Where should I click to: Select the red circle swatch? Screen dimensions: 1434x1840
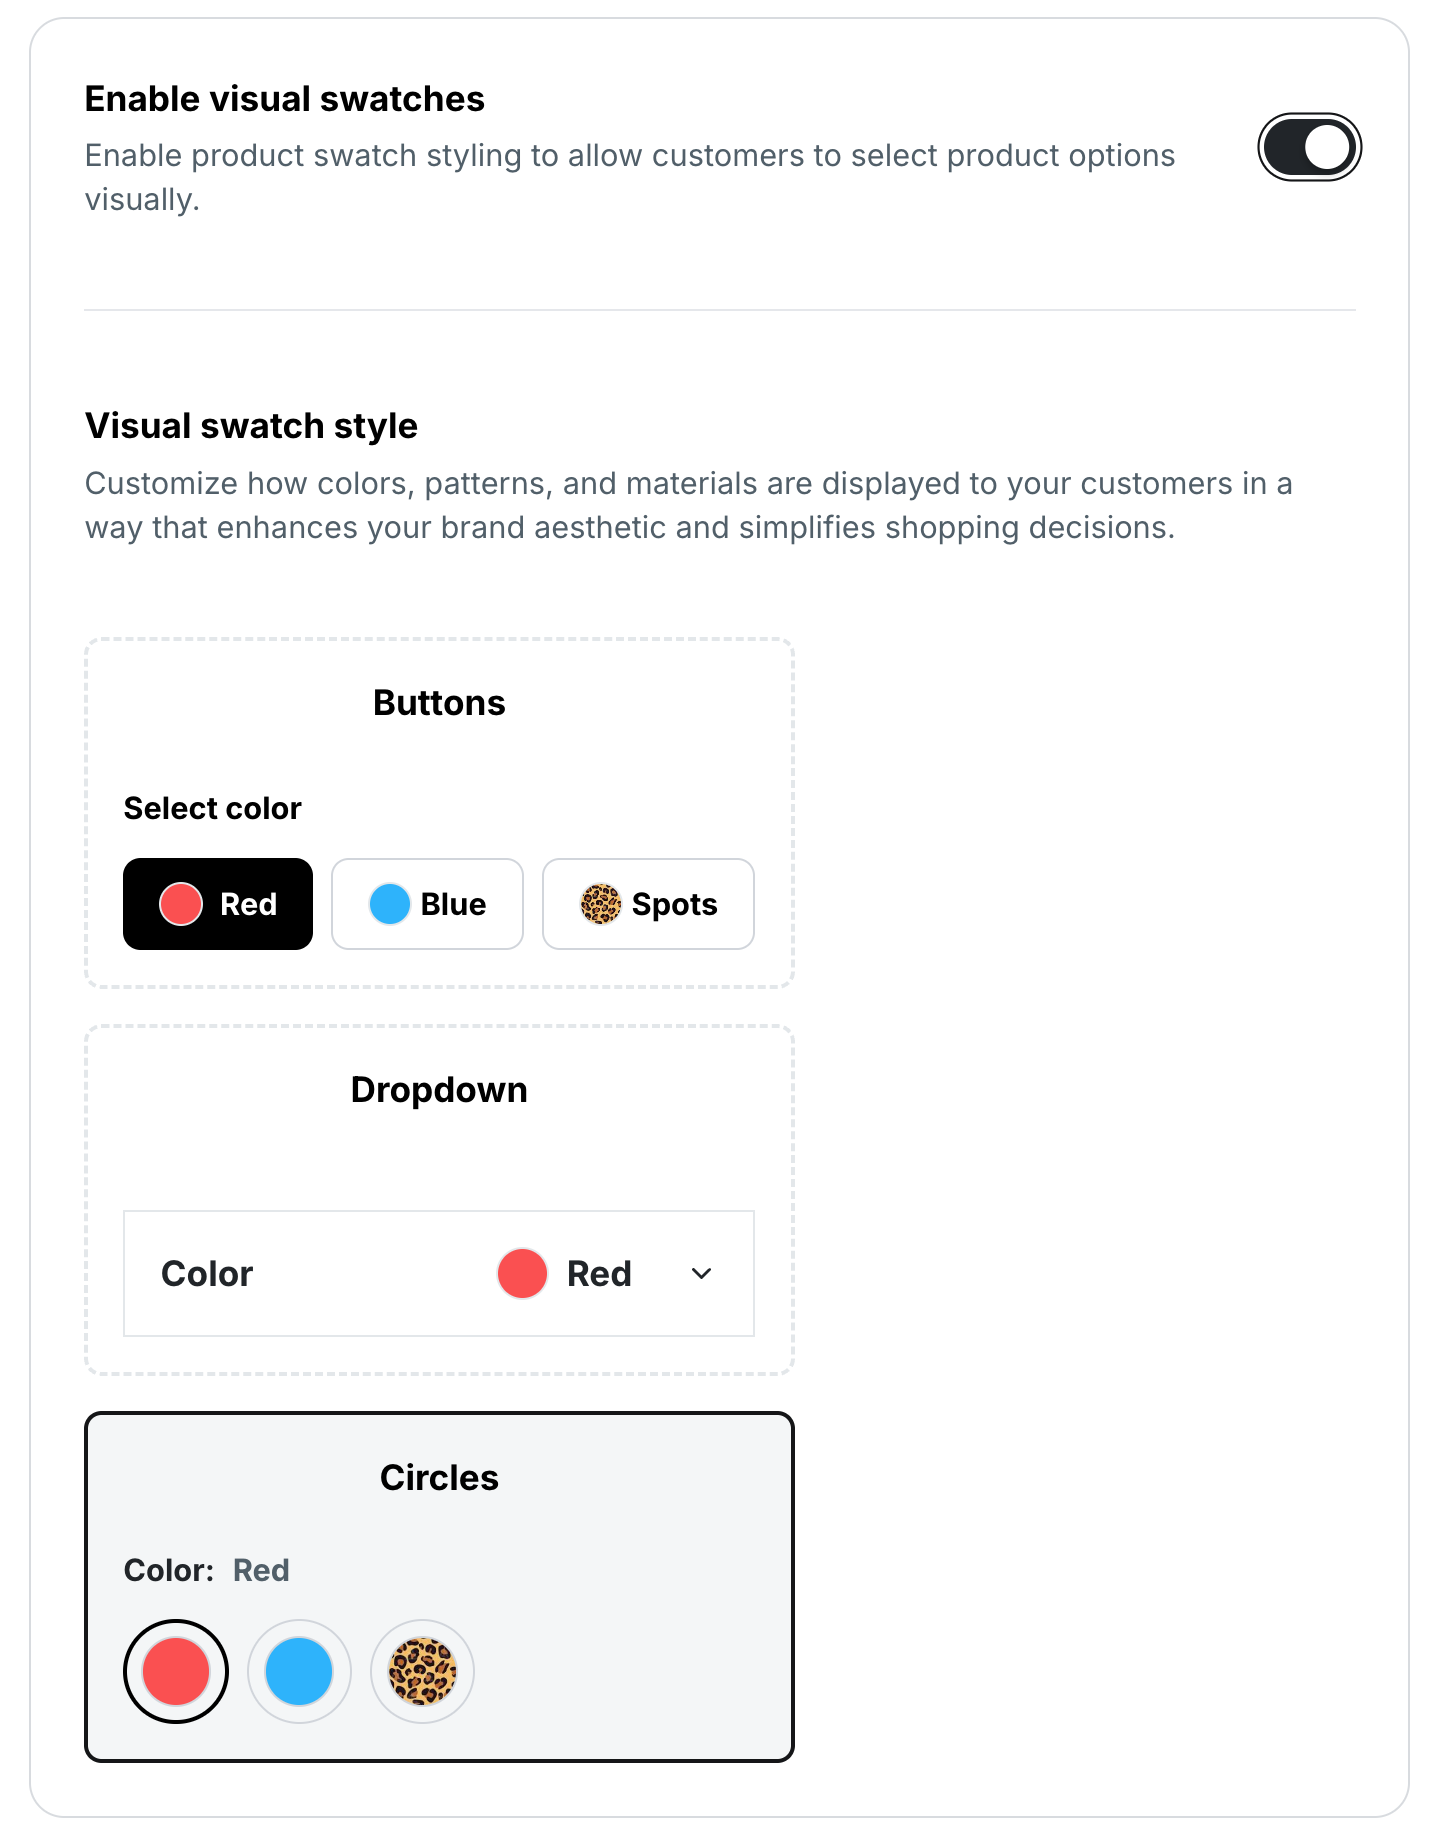(176, 1671)
